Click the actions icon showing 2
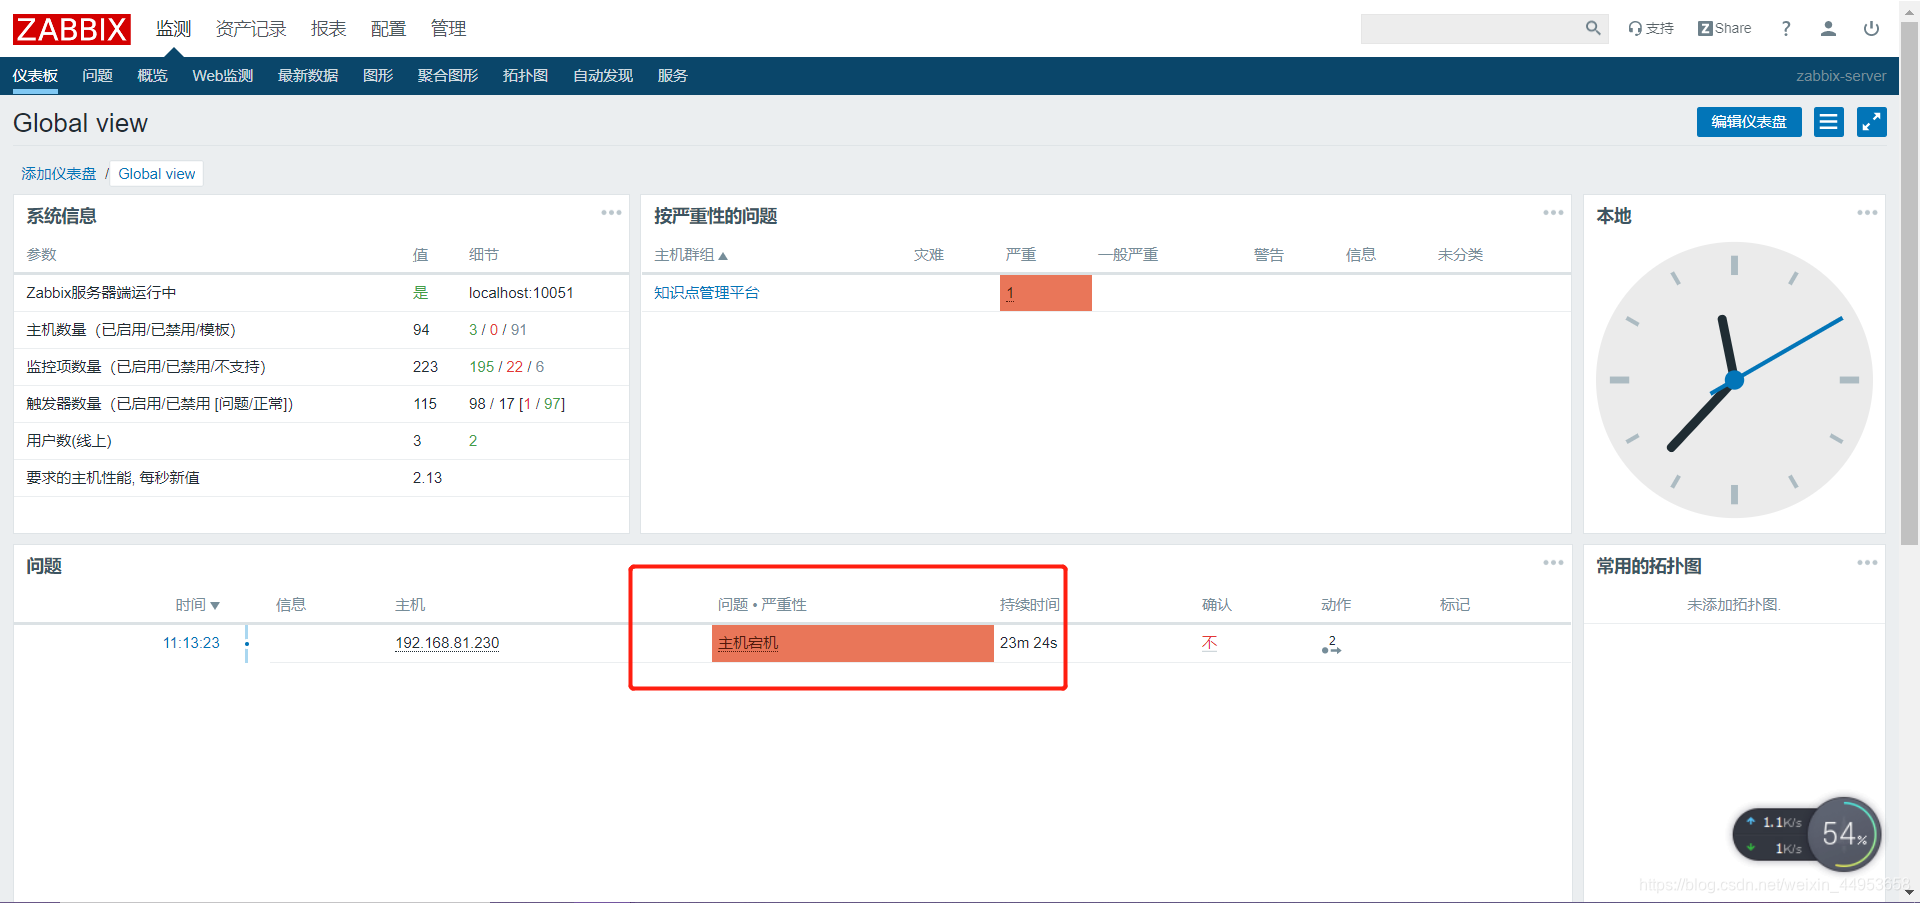1920x903 pixels. click(1331, 644)
